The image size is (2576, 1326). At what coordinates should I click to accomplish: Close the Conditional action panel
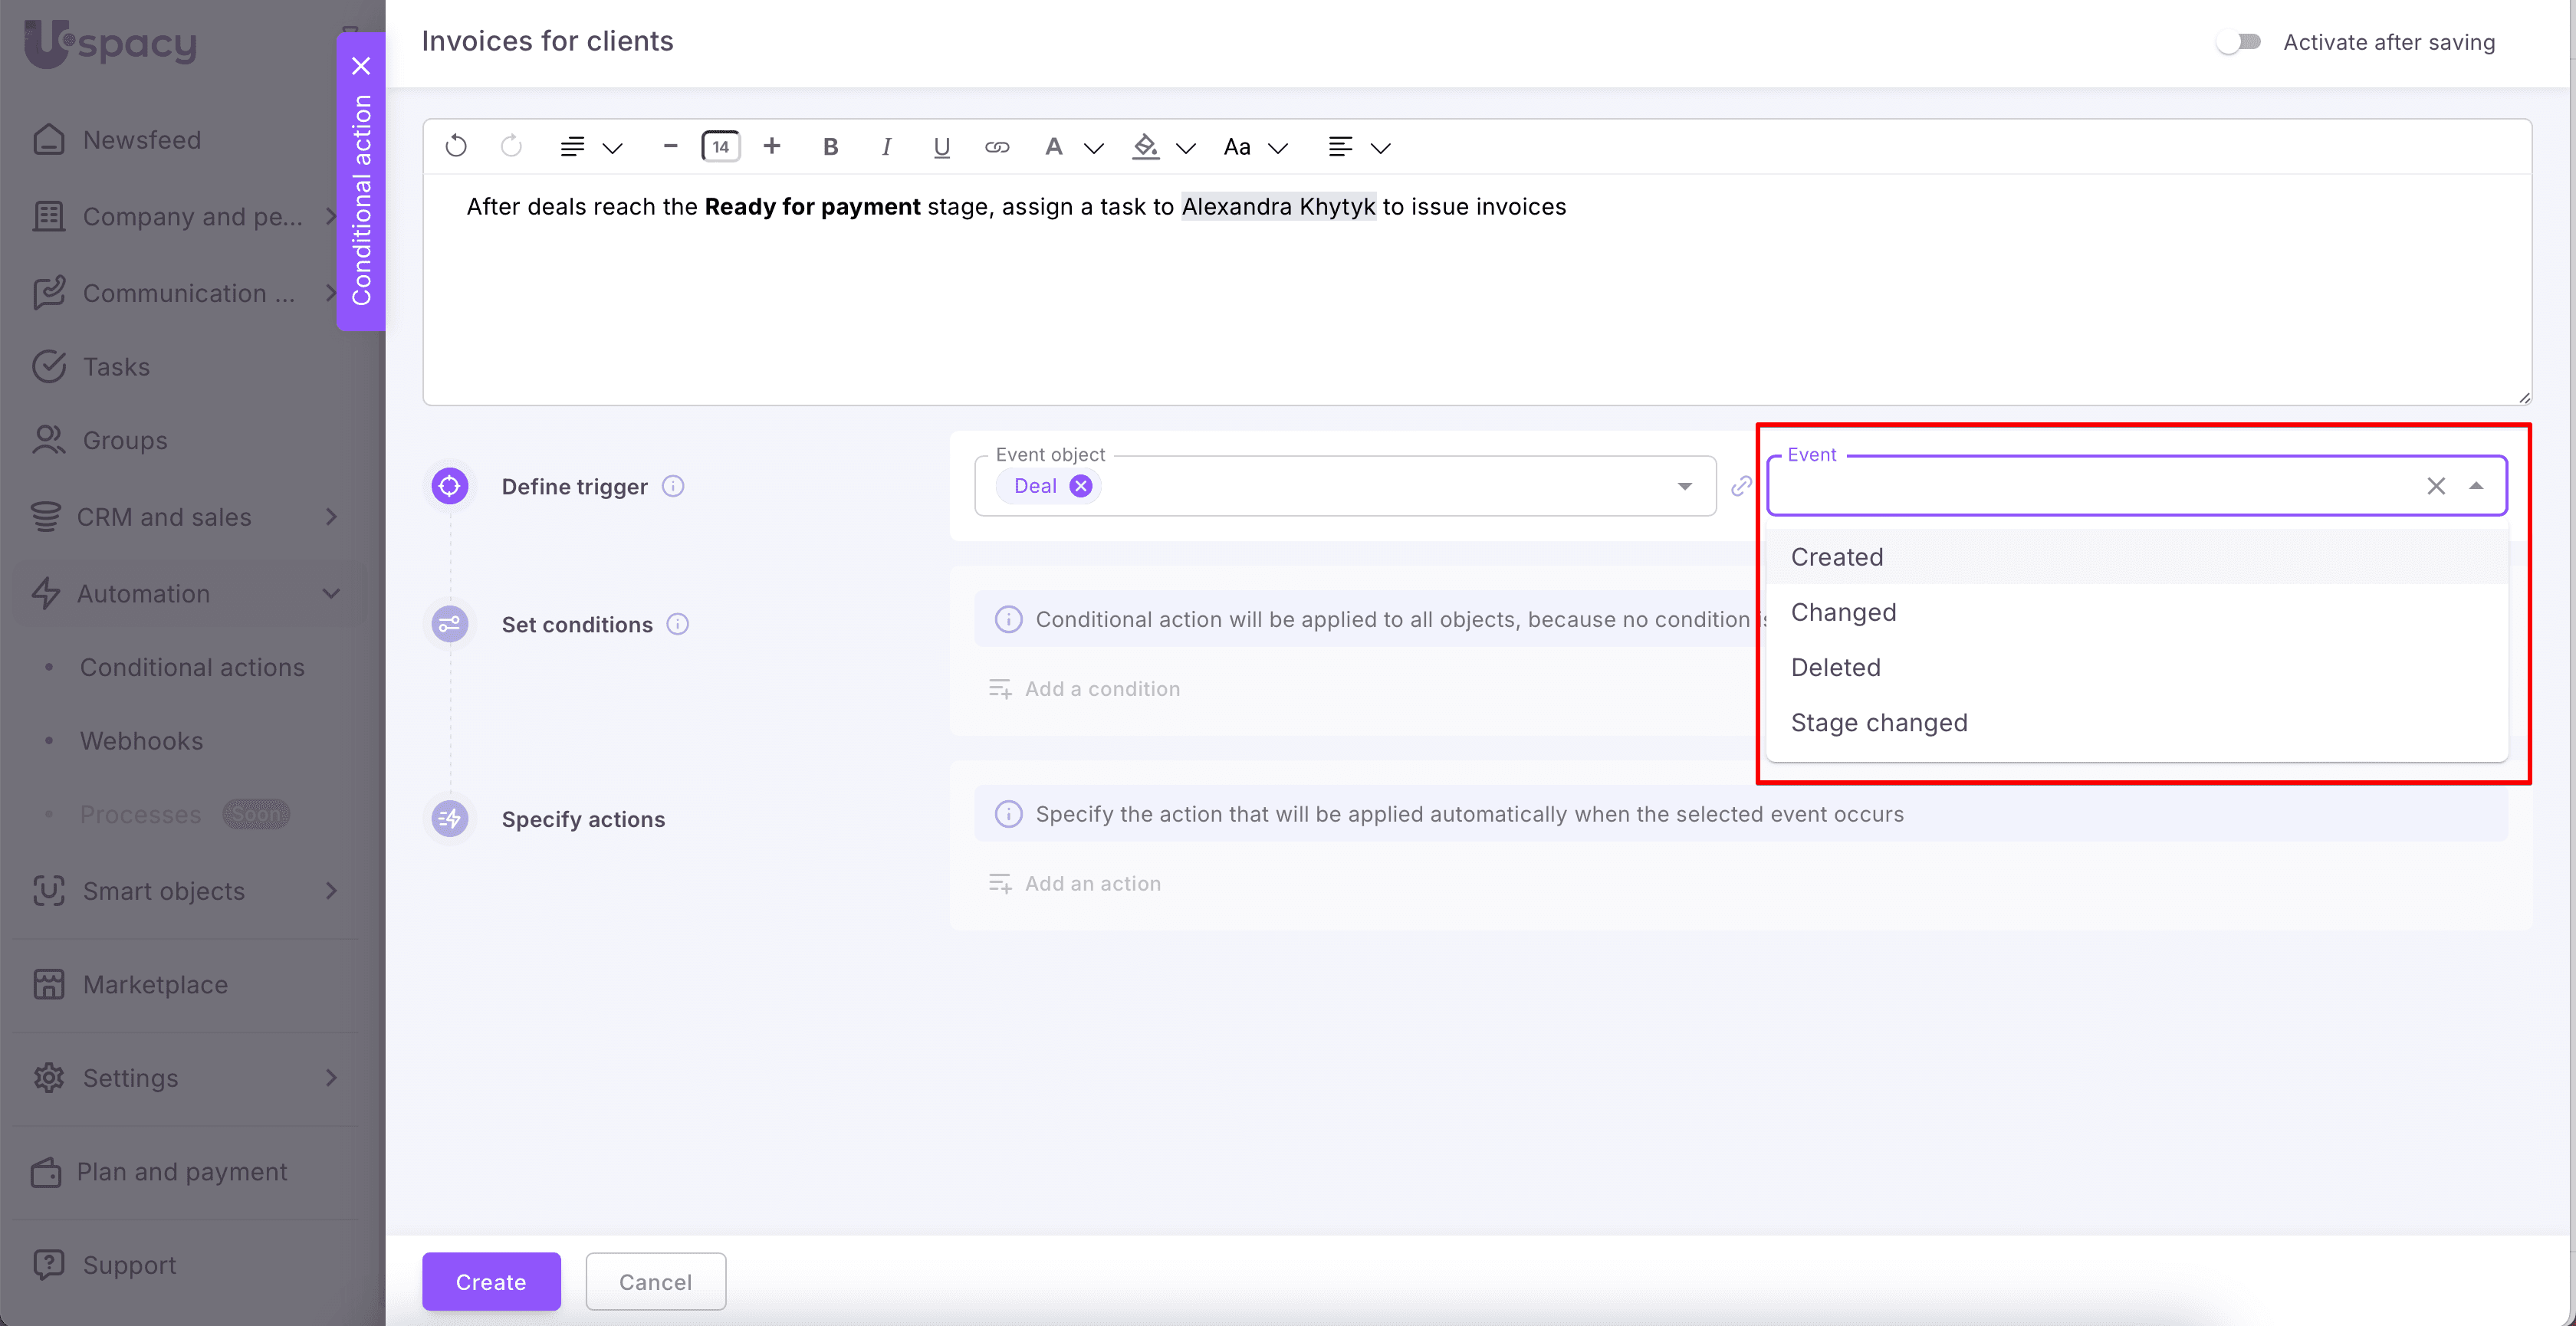(361, 66)
